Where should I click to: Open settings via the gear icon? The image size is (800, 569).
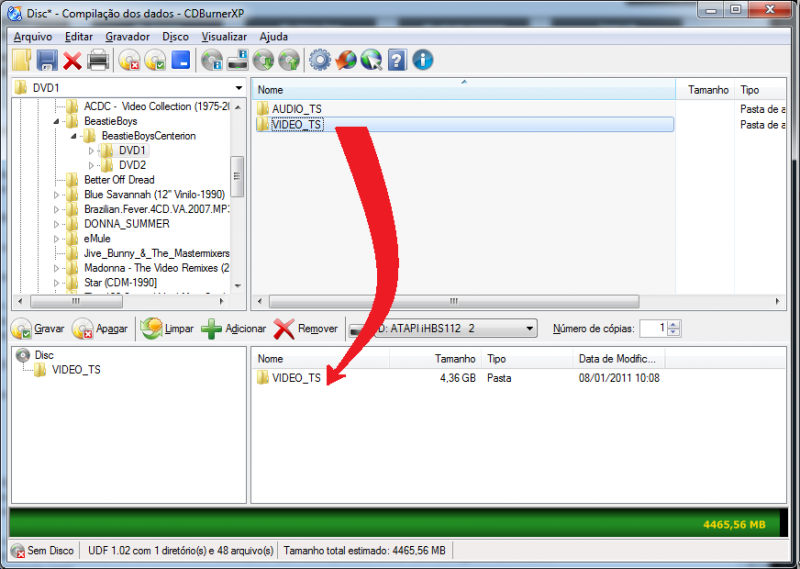coord(320,60)
